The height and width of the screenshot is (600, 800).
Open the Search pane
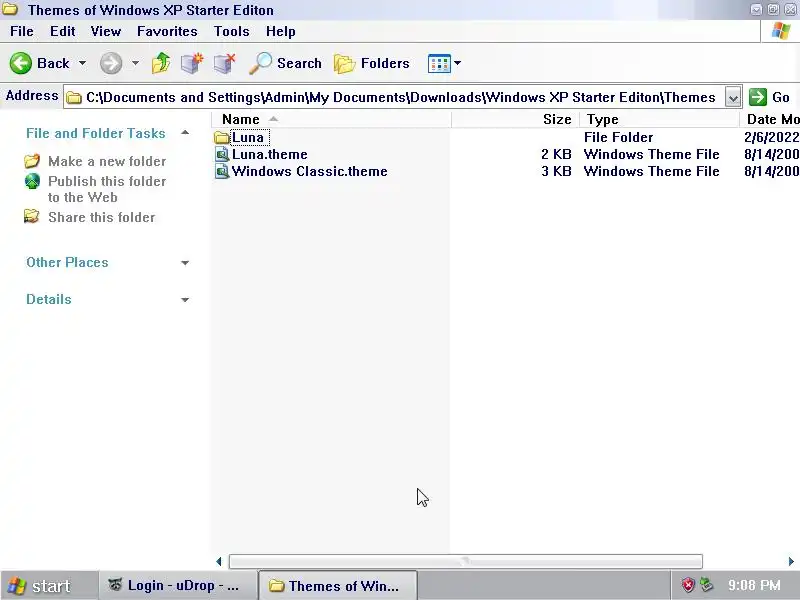[x=286, y=63]
